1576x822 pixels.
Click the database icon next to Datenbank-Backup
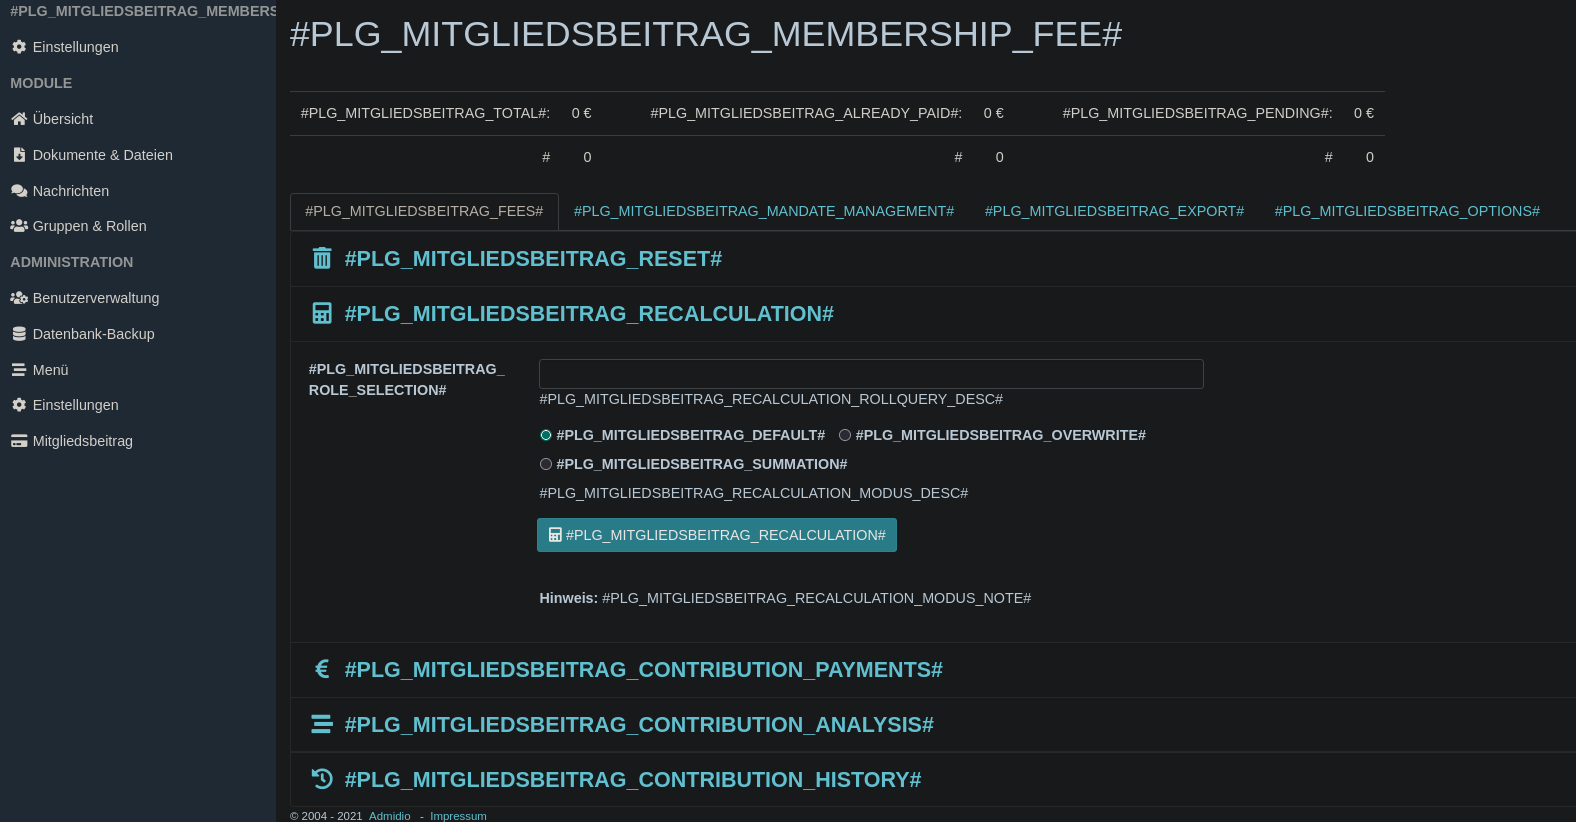tap(19, 334)
